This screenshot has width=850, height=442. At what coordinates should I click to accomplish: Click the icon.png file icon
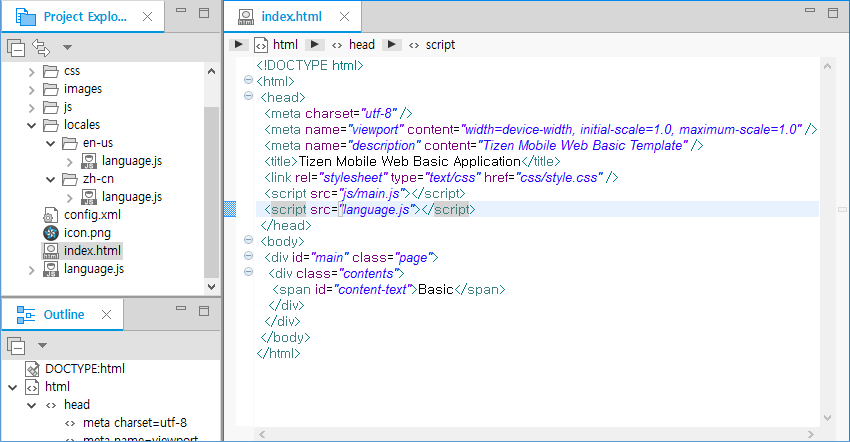click(50, 233)
